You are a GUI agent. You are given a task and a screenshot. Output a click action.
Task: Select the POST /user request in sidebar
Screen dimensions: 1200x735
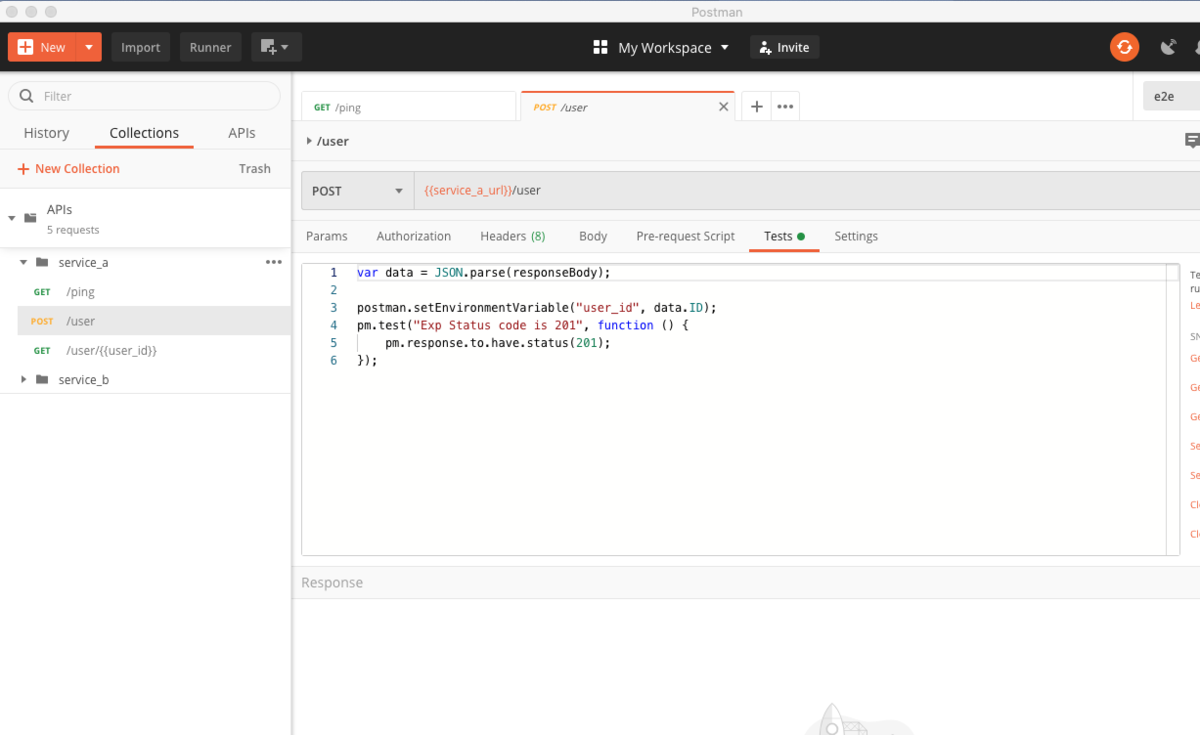click(154, 321)
